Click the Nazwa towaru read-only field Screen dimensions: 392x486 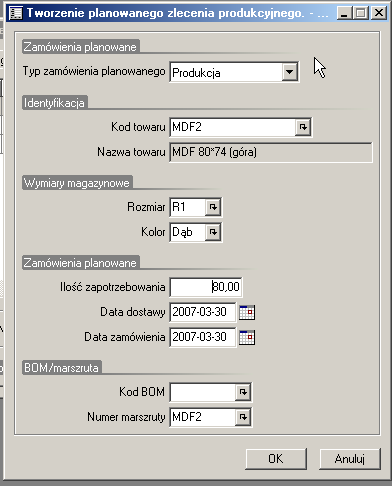pos(271,152)
